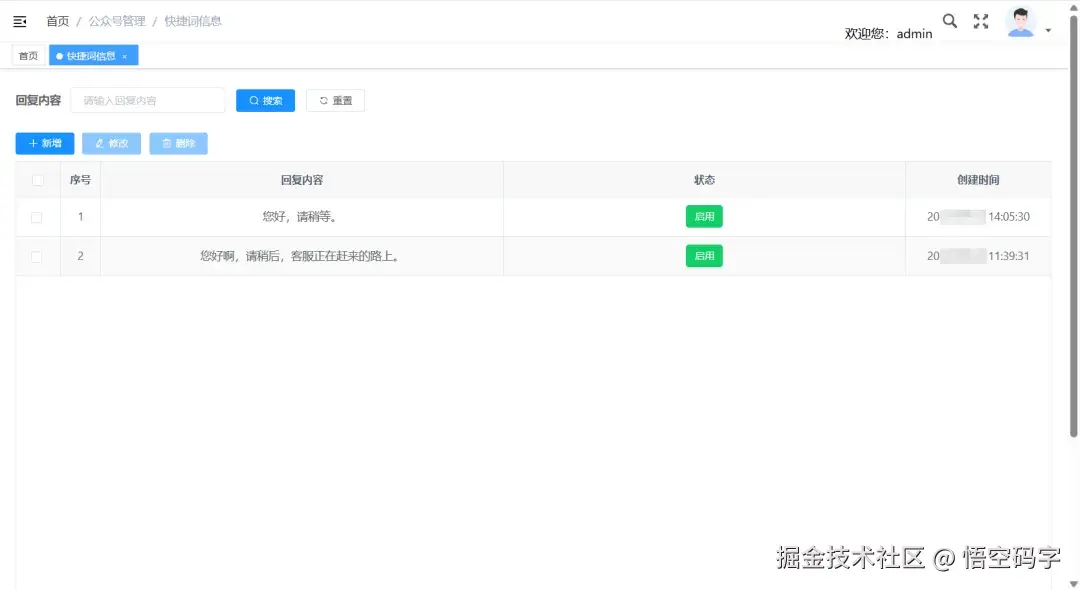This screenshot has height=590, width=1080.
Task: Toggle 启用 status on the second reply
Action: click(x=704, y=256)
